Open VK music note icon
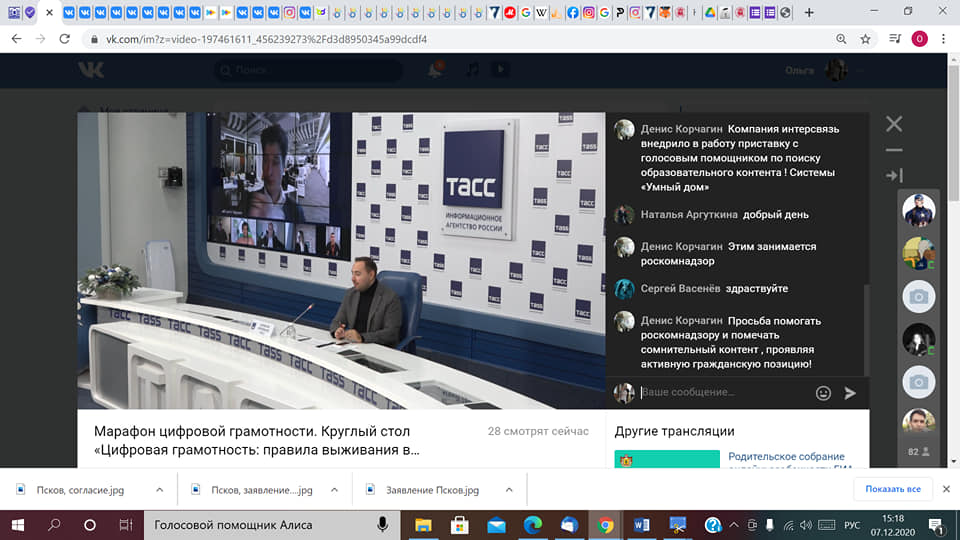 point(472,70)
